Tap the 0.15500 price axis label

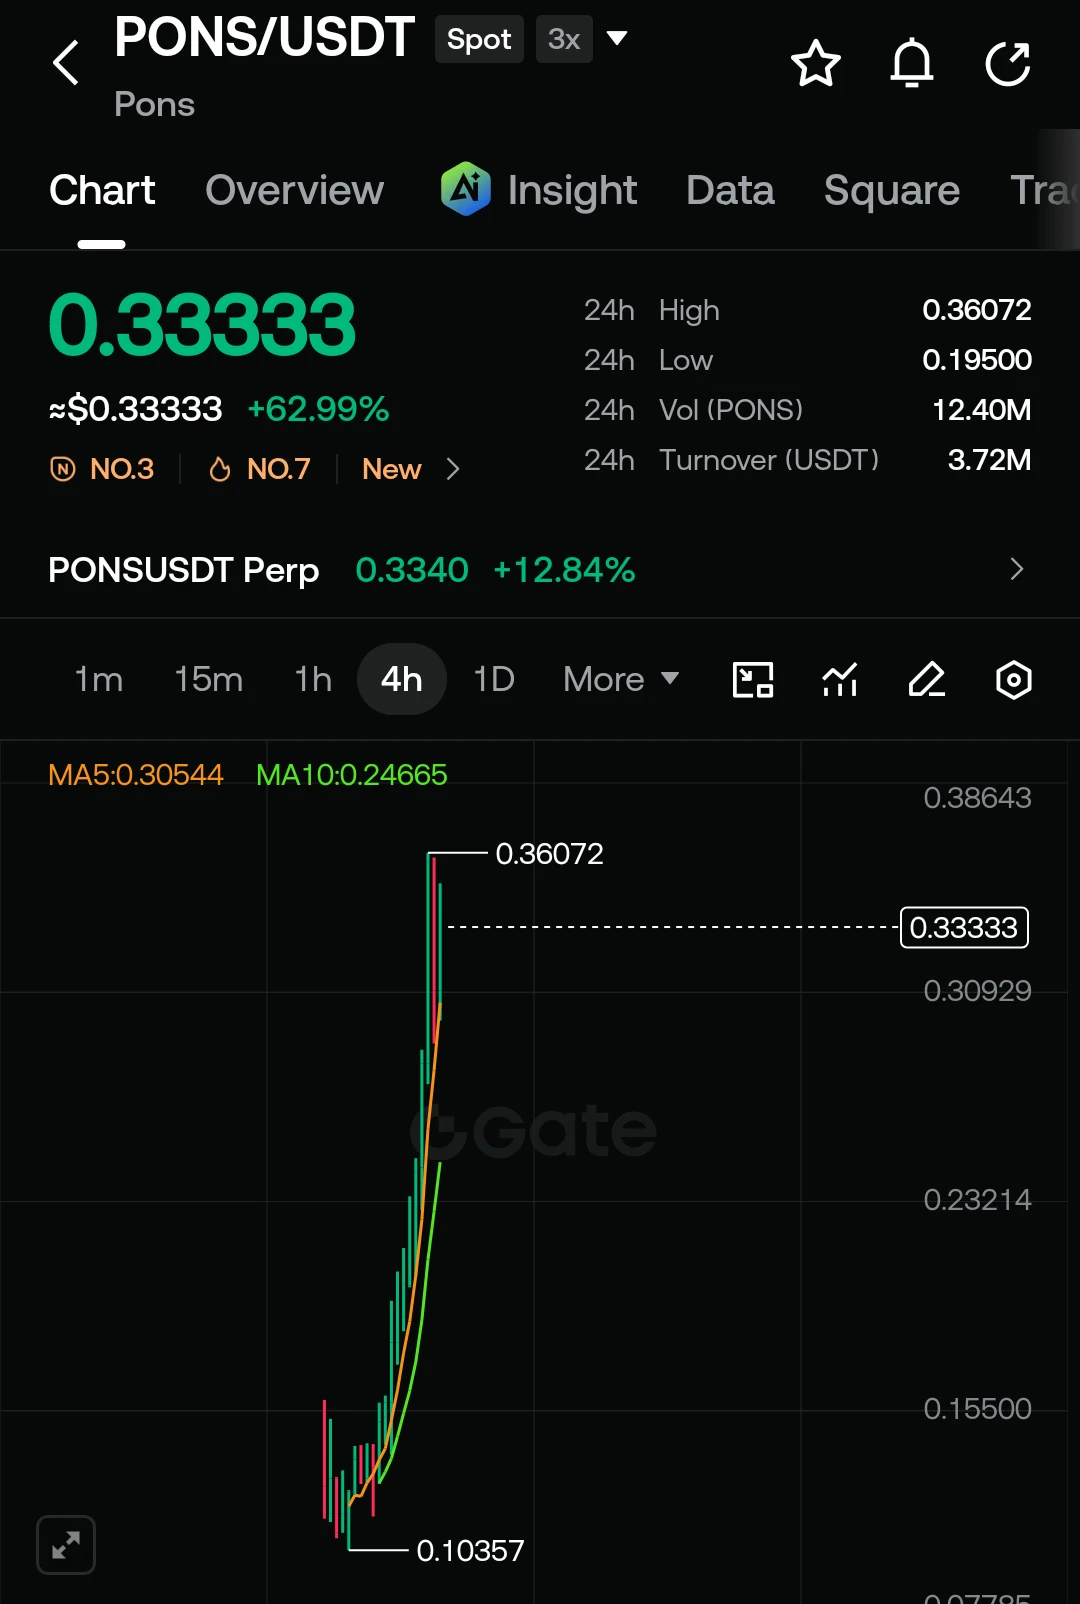[977, 1409]
